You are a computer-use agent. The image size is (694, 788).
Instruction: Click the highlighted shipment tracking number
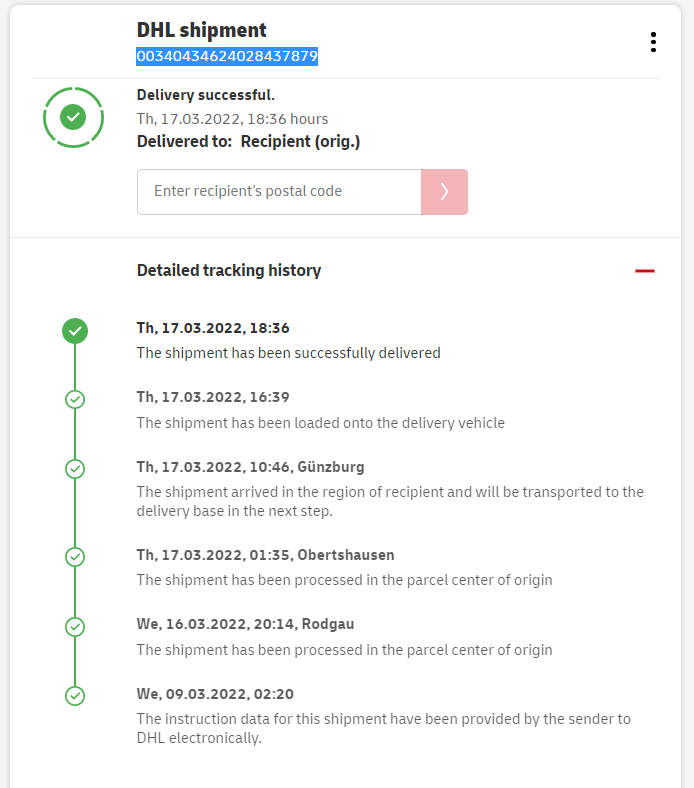(x=227, y=57)
